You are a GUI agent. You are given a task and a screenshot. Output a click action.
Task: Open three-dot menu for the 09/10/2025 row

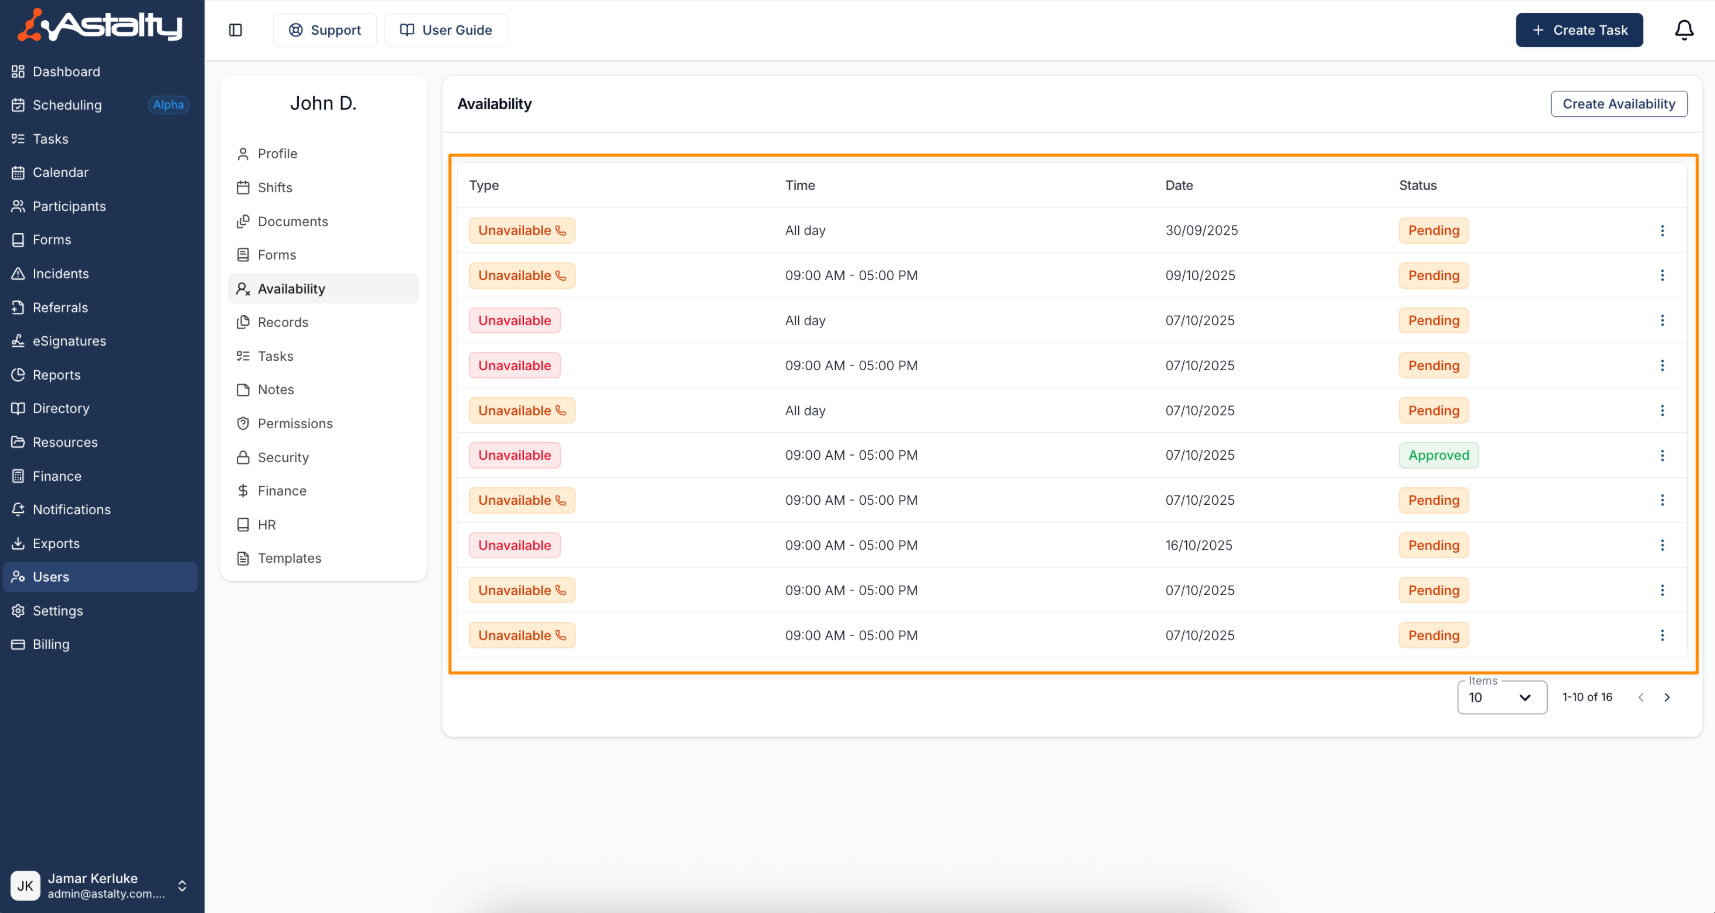(1662, 276)
